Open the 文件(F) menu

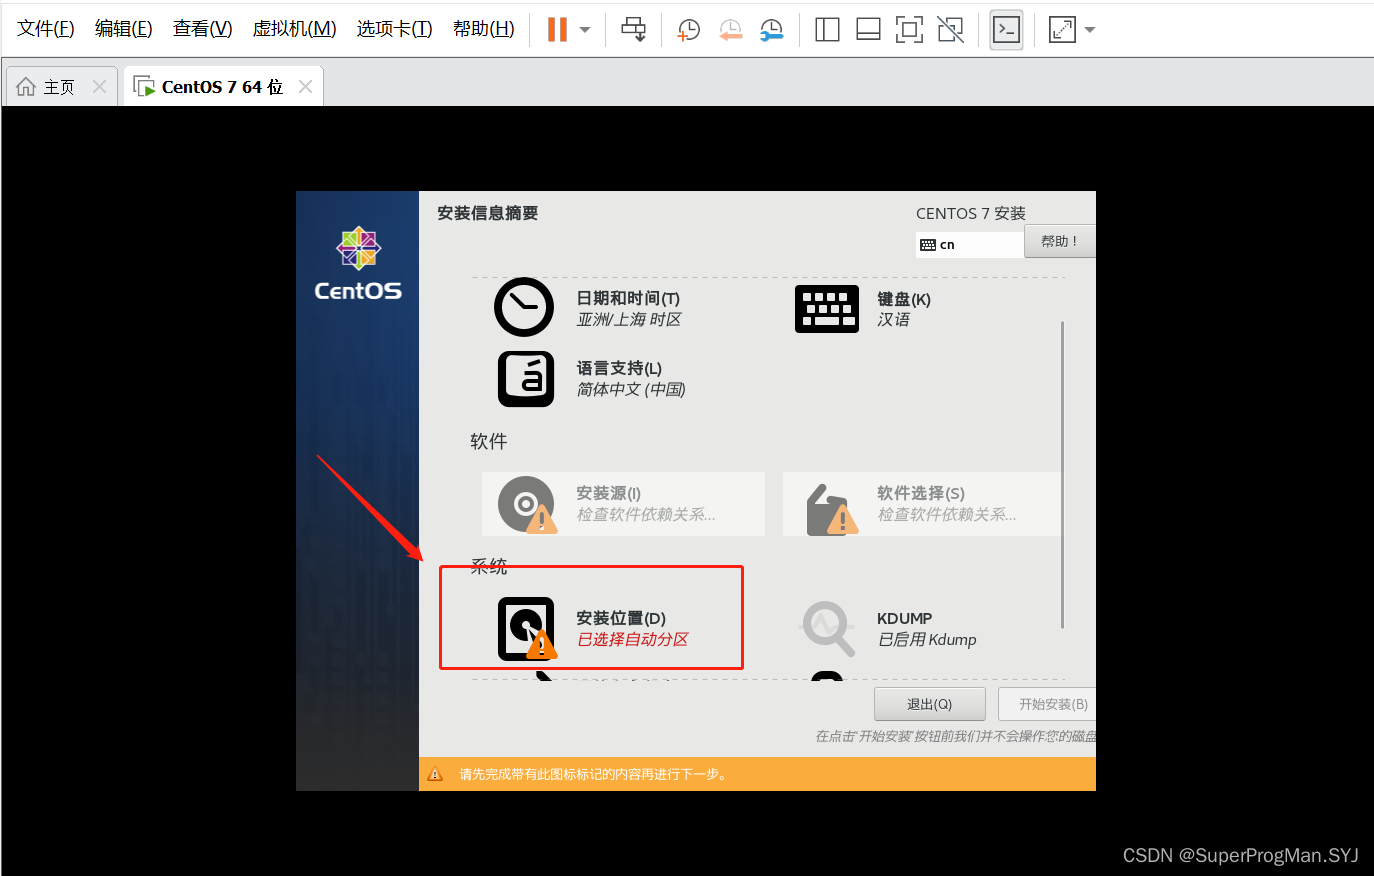tap(46, 29)
